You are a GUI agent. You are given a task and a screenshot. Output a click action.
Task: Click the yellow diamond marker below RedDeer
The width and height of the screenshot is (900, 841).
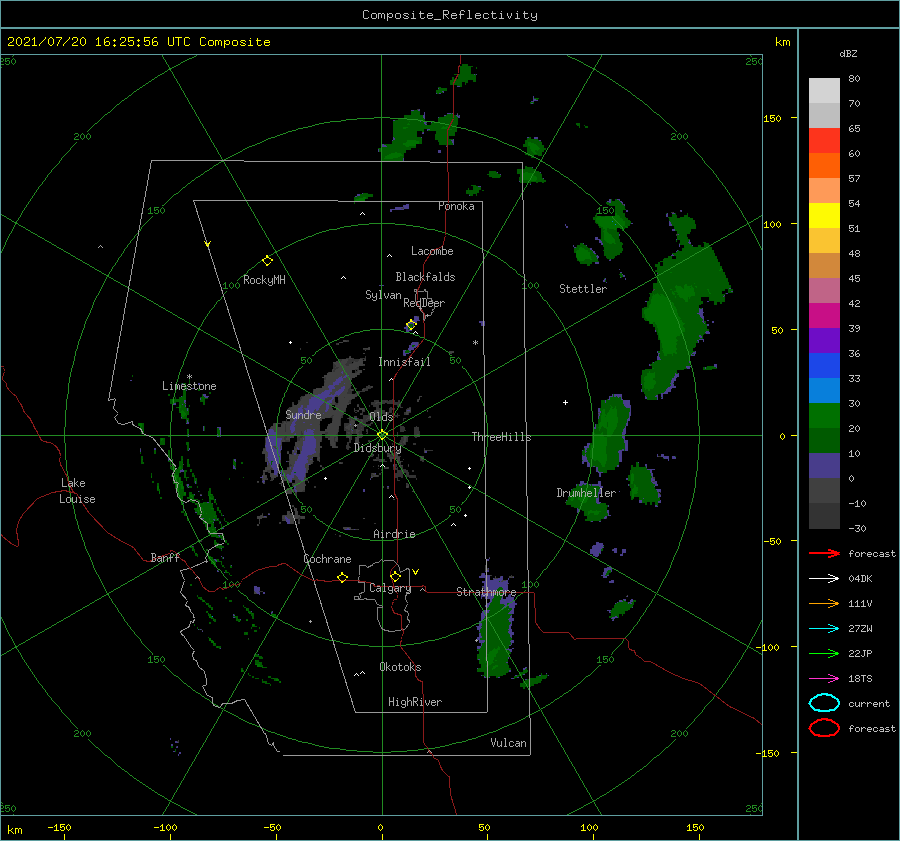pos(411,325)
